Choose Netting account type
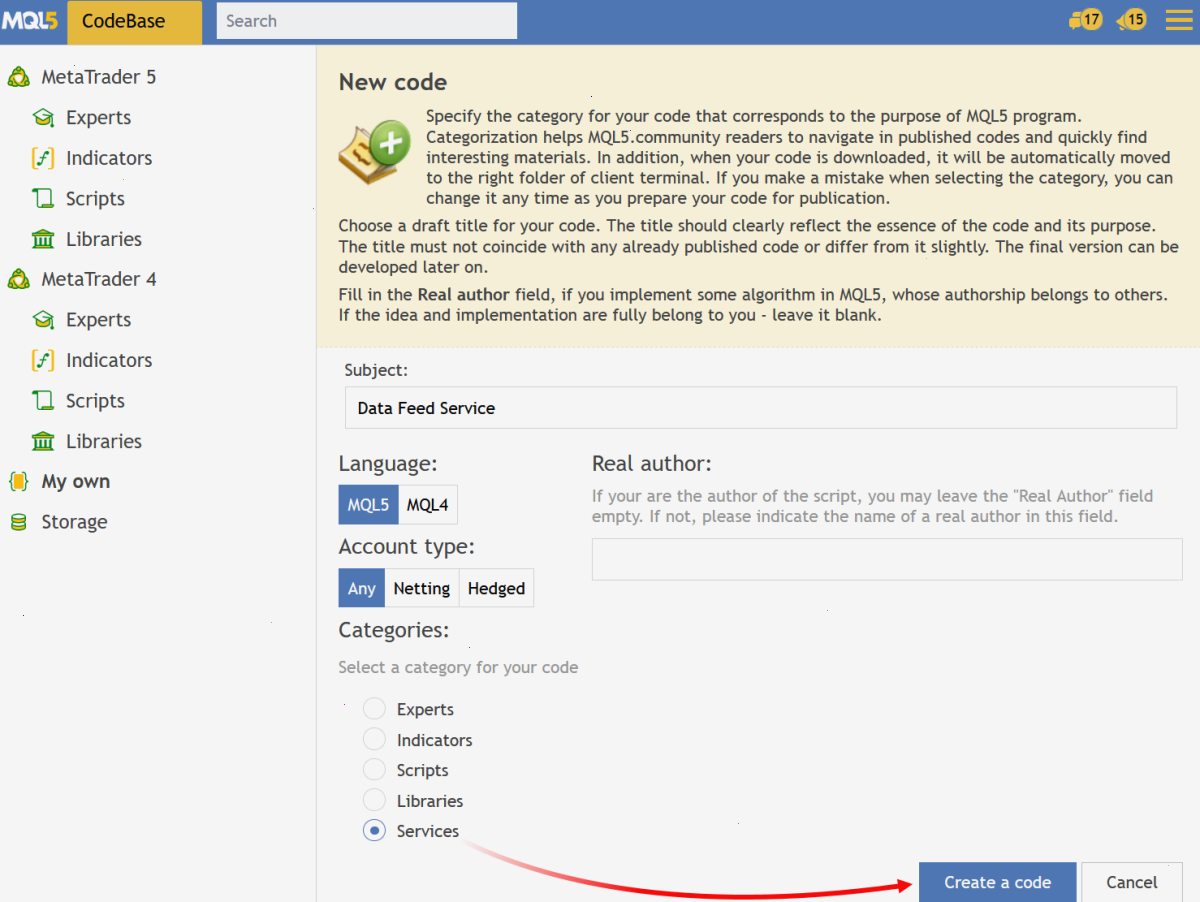Viewport: 1200px width, 902px height. (421, 588)
